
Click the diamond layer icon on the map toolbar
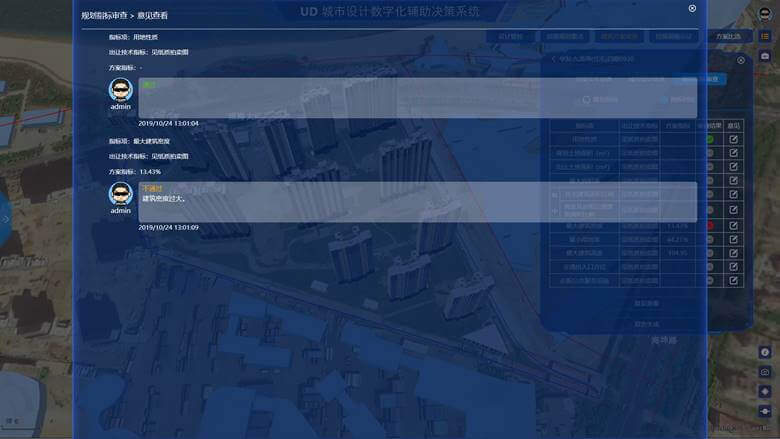(765, 392)
